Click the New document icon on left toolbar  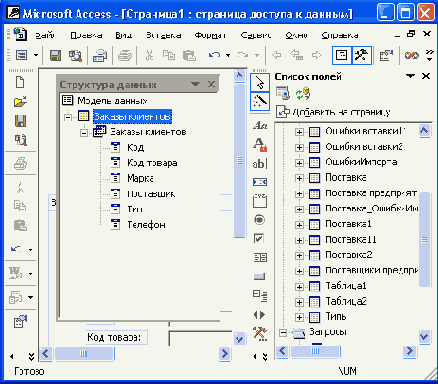coord(20,82)
